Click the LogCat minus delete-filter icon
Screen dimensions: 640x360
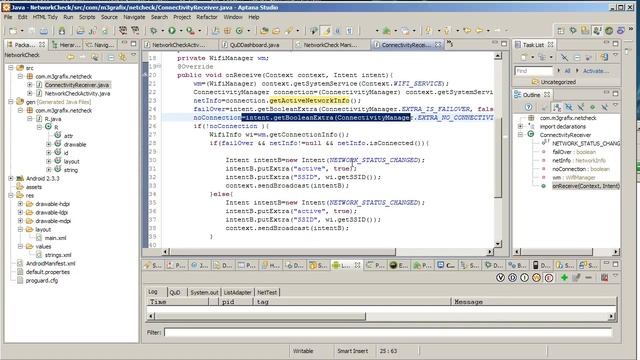[x=588, y=278]
